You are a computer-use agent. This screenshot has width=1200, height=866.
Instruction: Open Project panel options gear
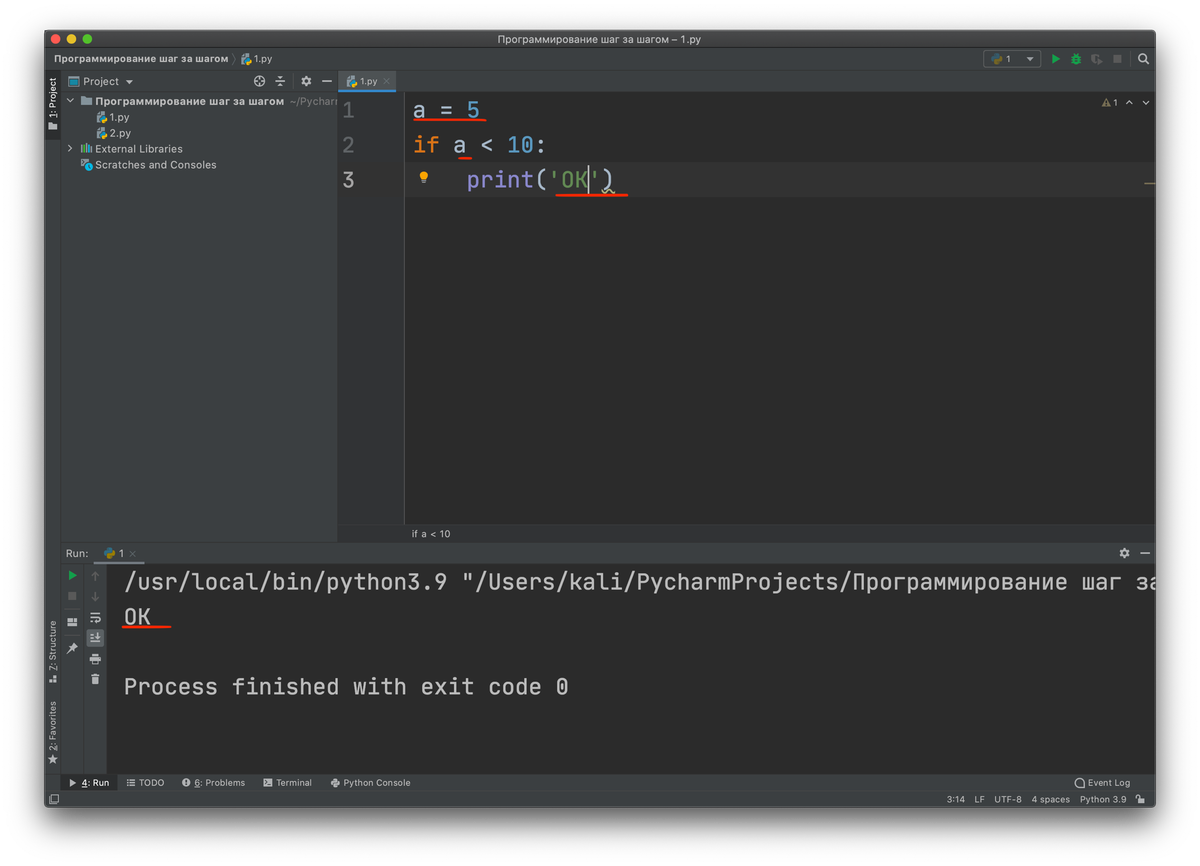[x=306, y=81]
